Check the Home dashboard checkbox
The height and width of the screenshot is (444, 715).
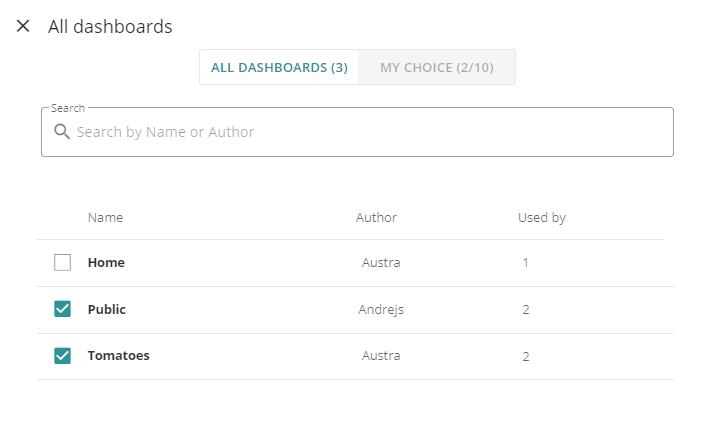62,263
